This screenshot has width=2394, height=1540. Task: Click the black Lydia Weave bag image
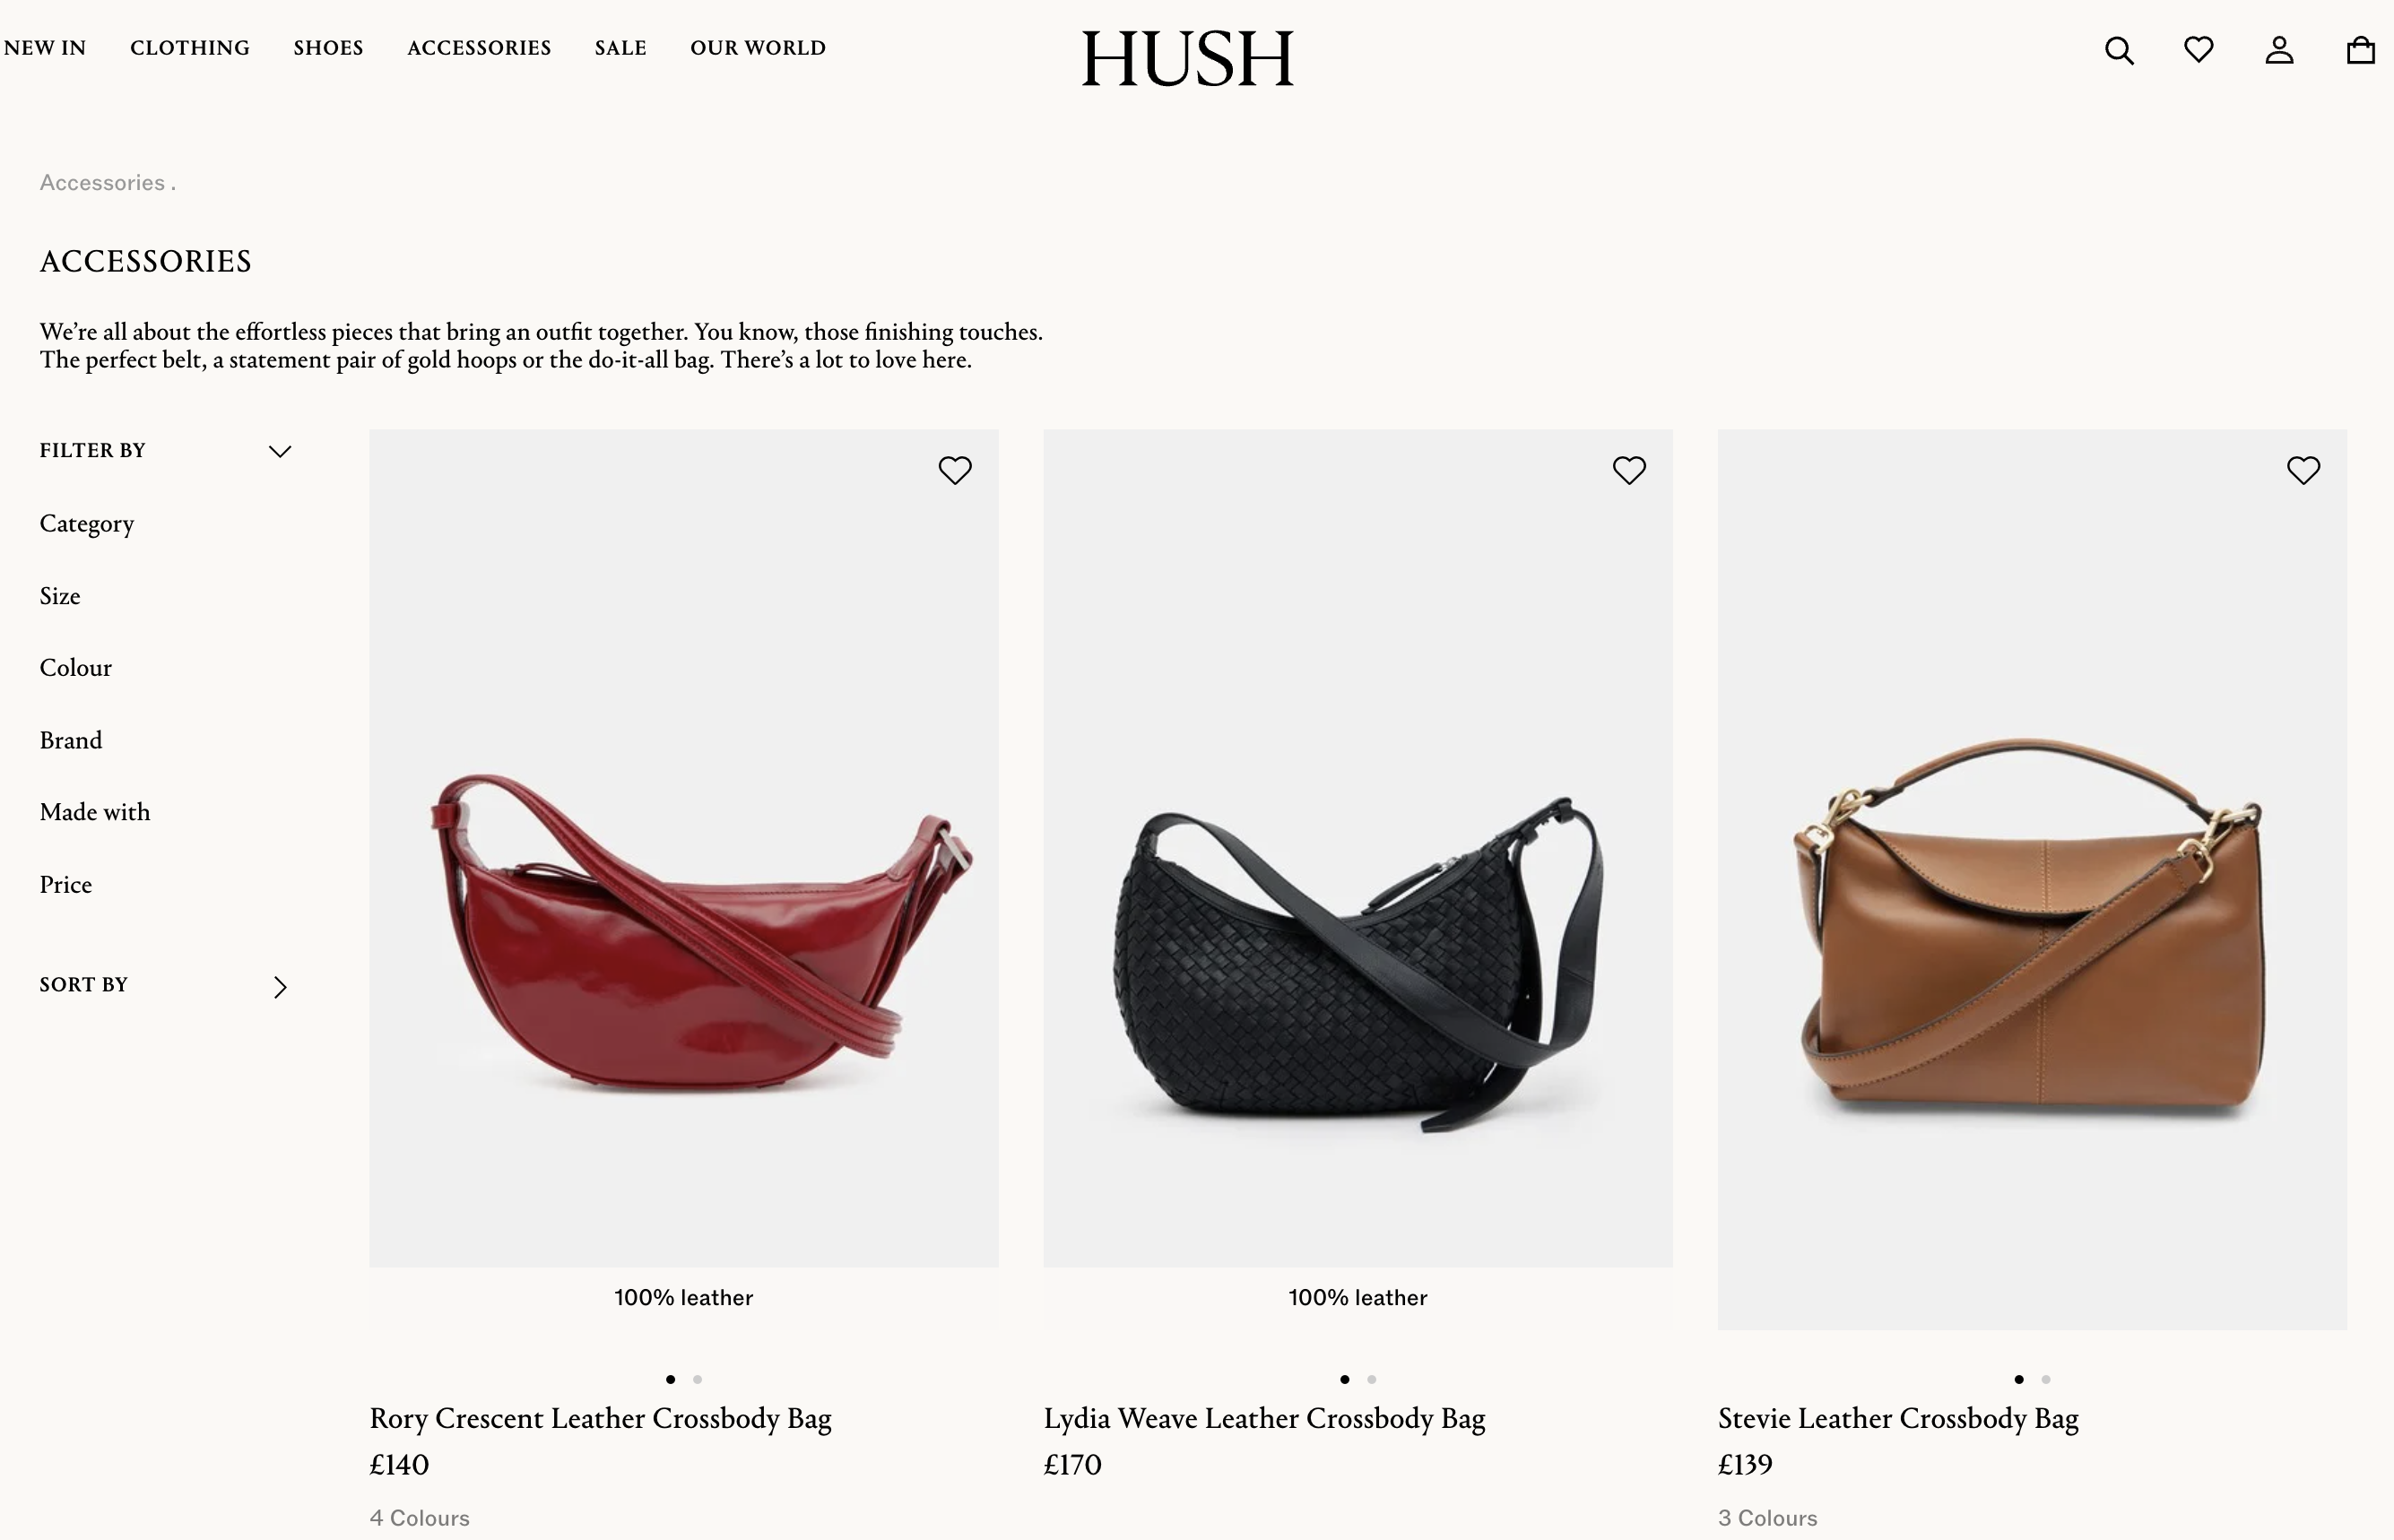pos(1357,848)
